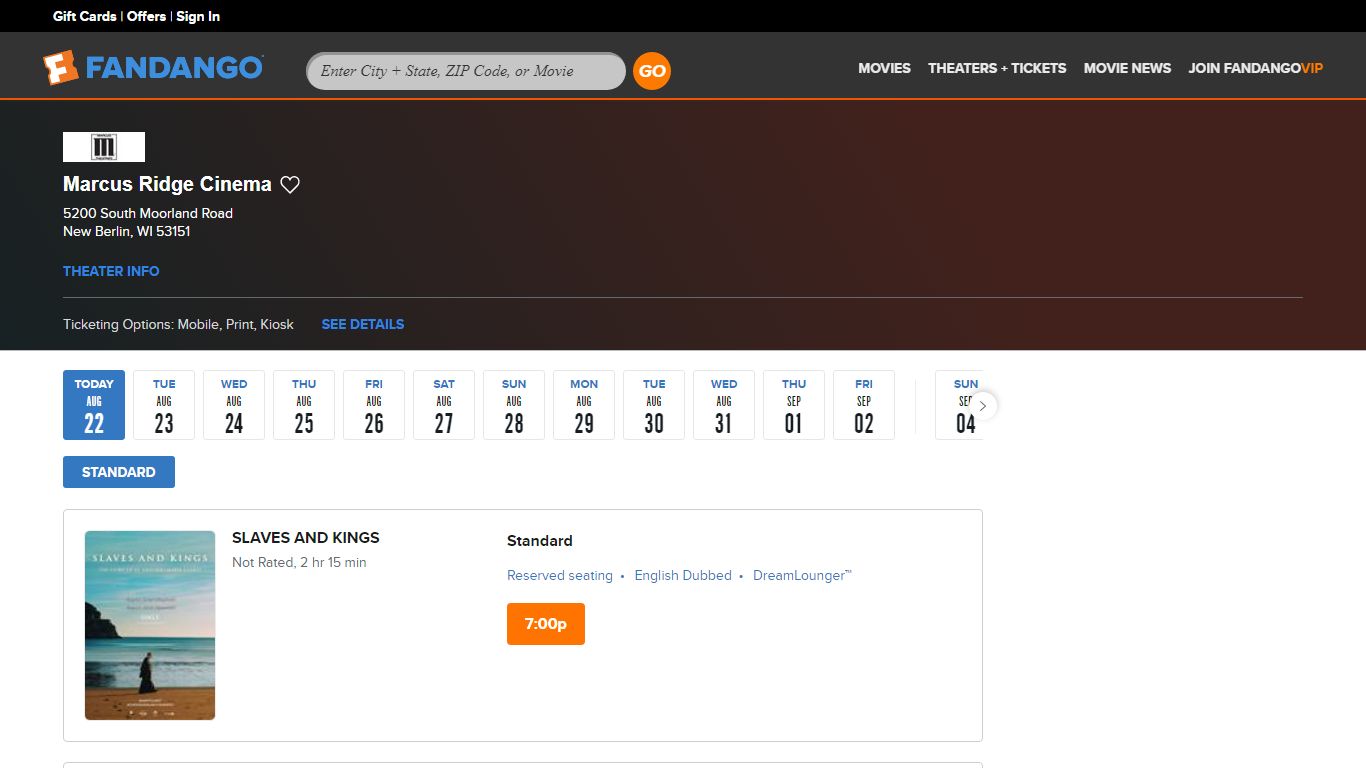Open the Offers link
Screen dimensions: 1366x768
tap(146, 16)
